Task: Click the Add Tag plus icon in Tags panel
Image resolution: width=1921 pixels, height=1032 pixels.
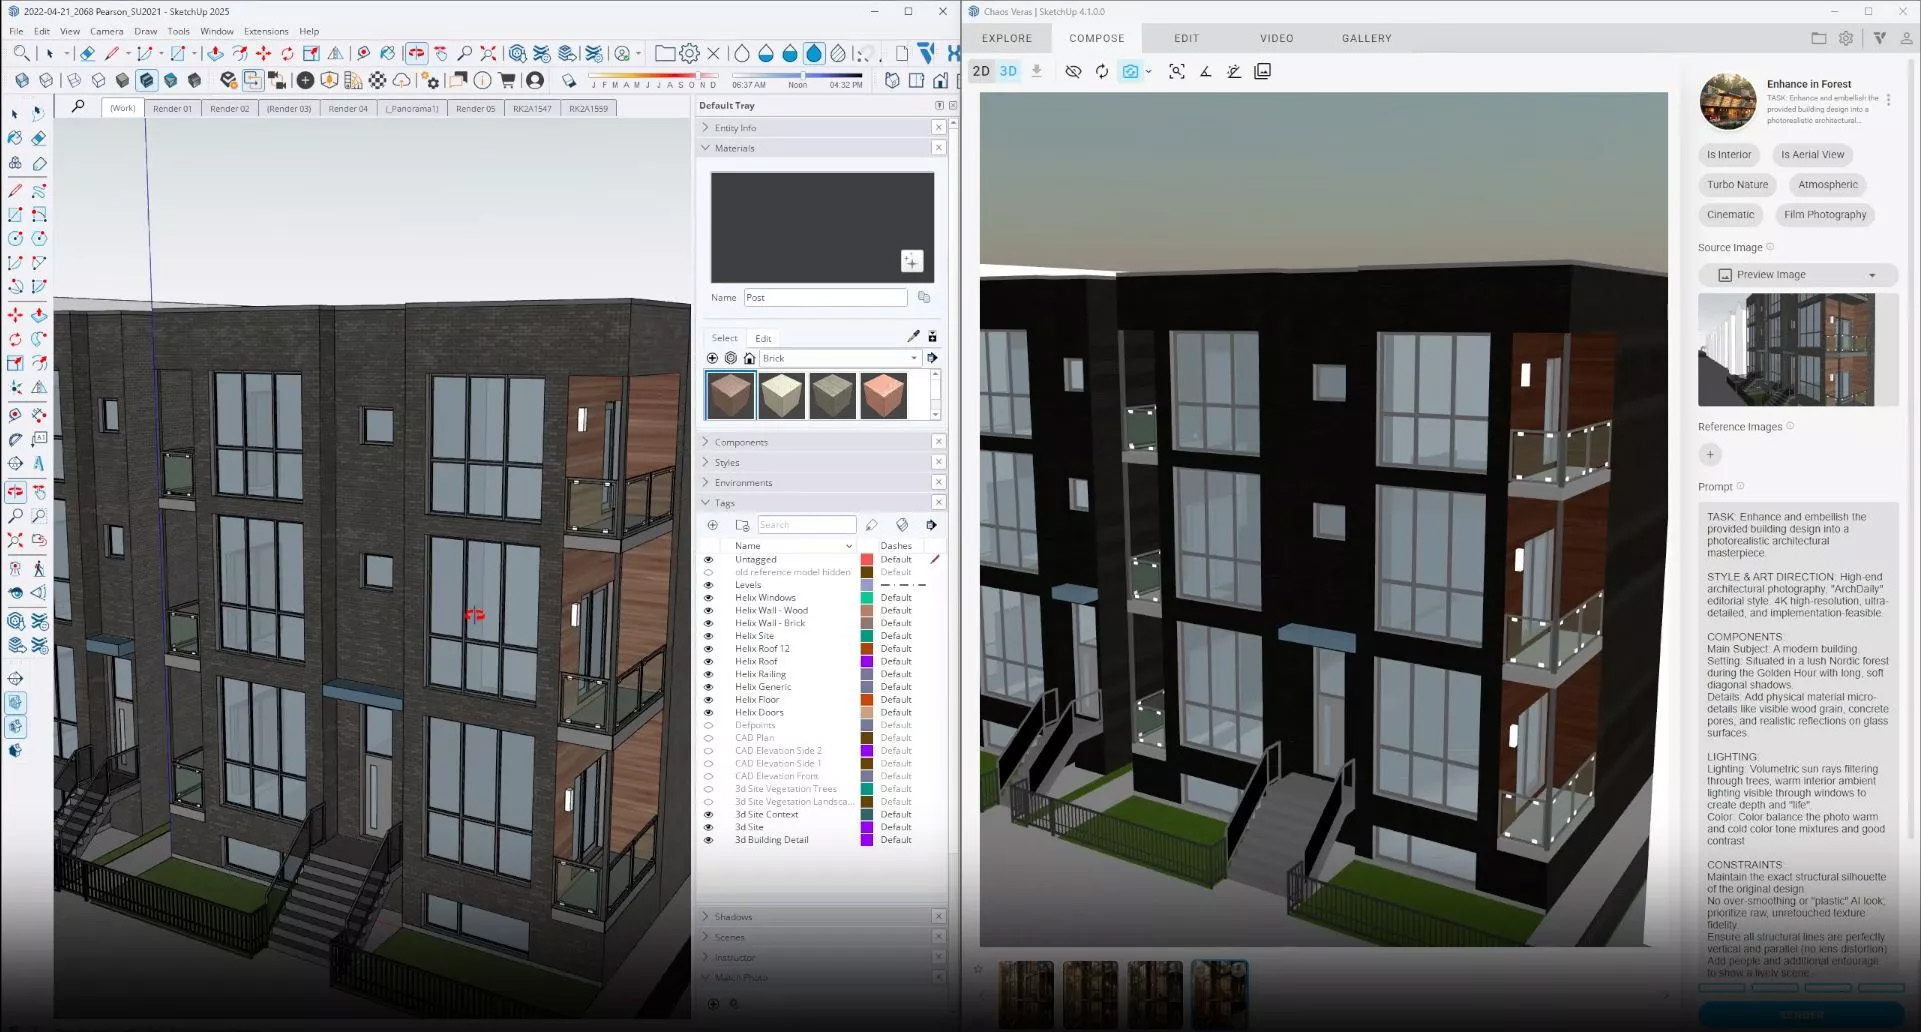Action: coord(713,525)
